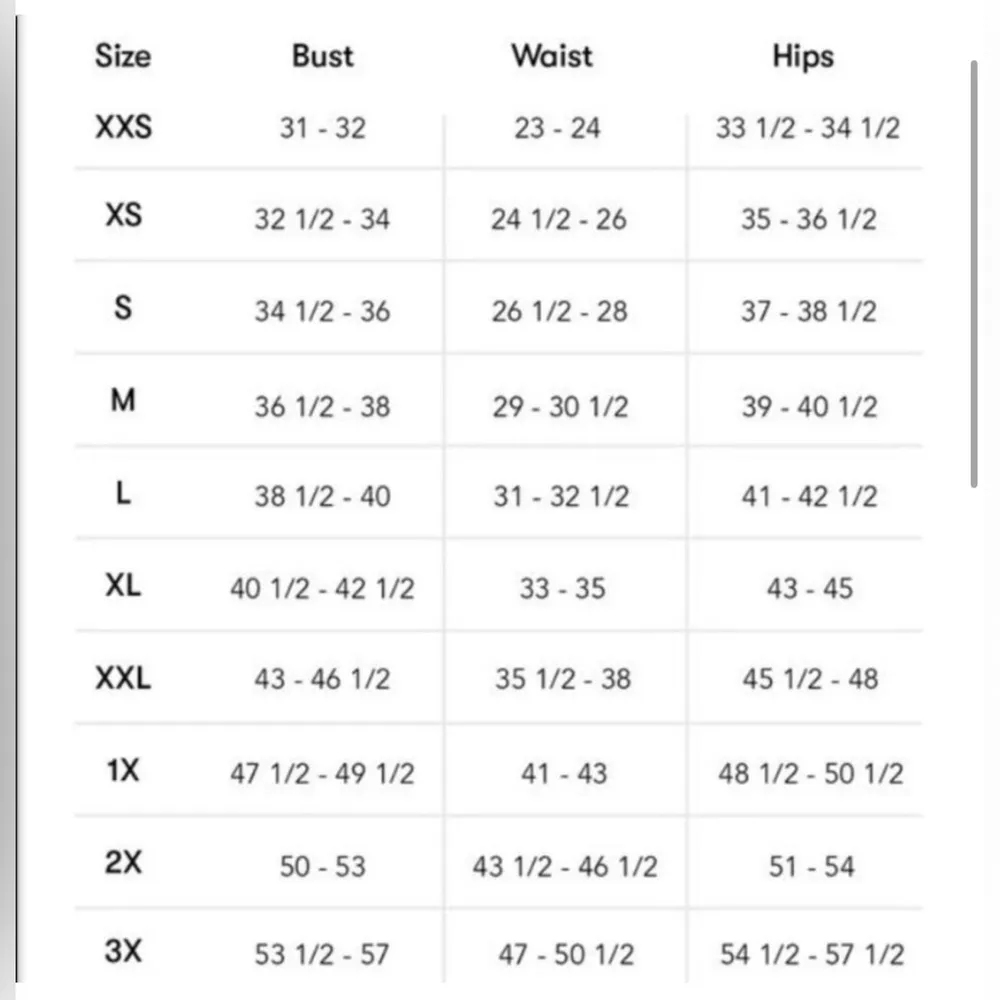
Task: Select the XXS size row label
Action: point(123,128)
